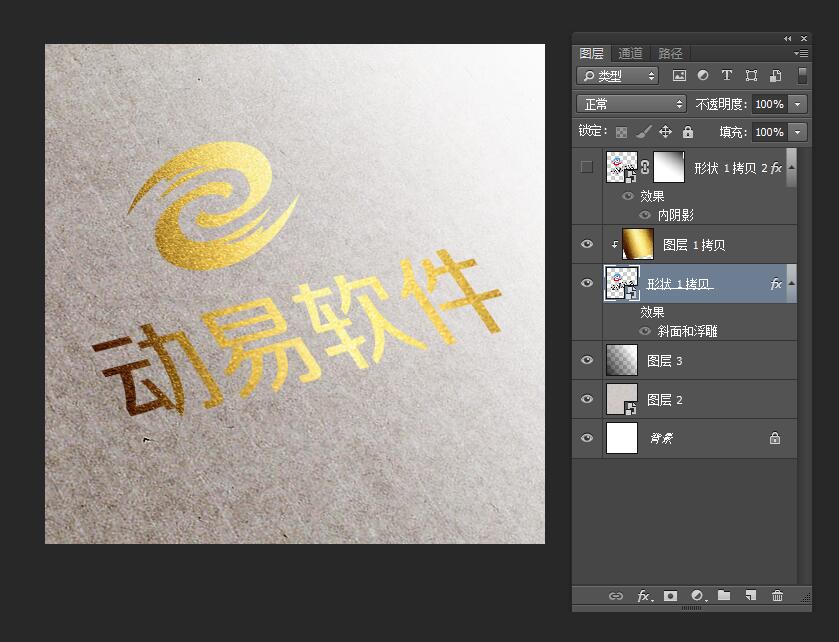The width and height of the screenshot is (839, 642).
Task: Switch to the 路径 tab
Action: point(670,54)
